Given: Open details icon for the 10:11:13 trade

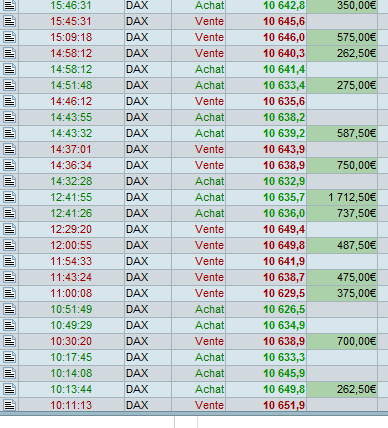Looking at the screenshot, I should (9, 405).
